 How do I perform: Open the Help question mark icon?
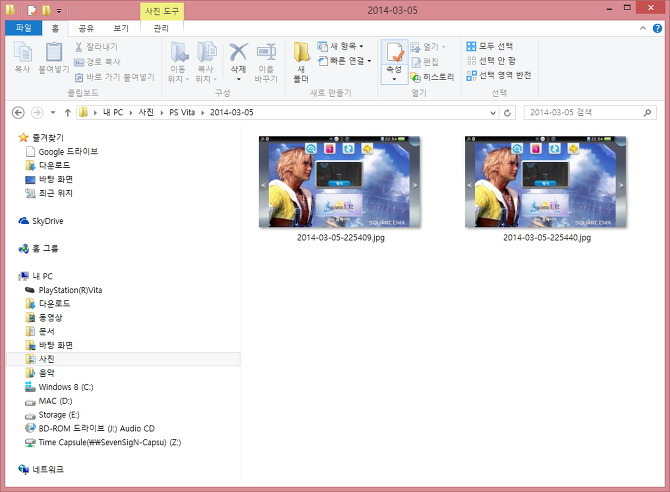(x=657, y=28)
